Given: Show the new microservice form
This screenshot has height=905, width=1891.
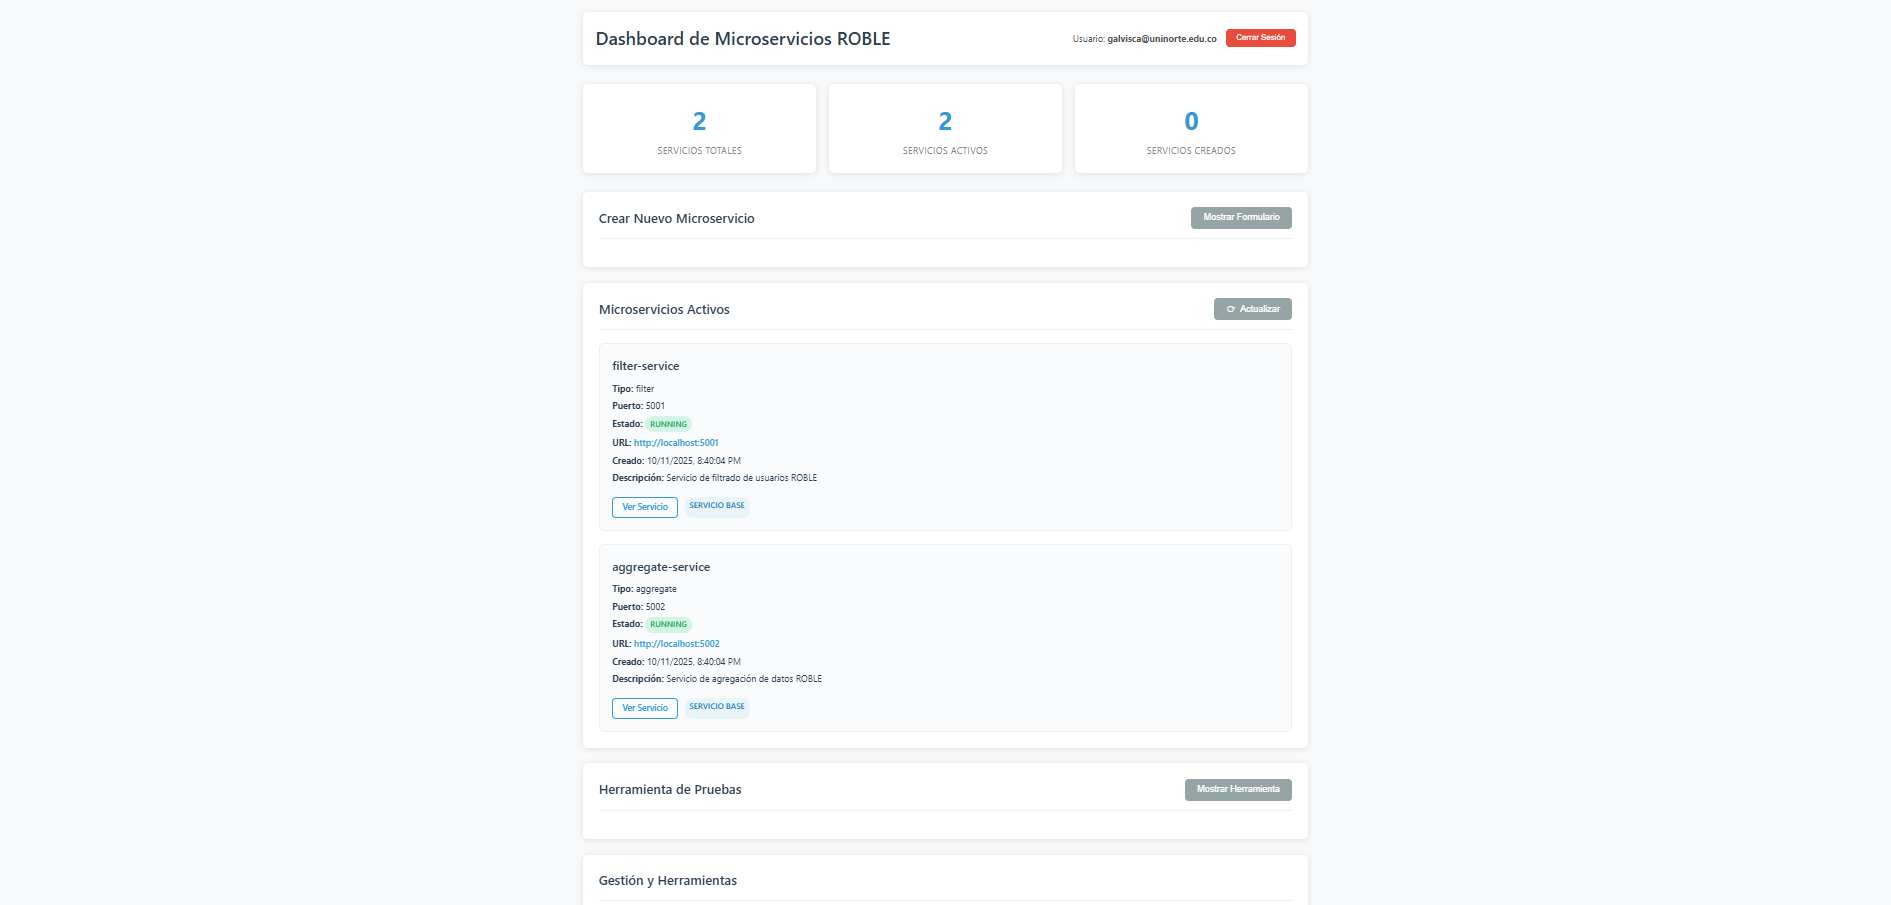Looking at the screenshot, I should coord(1240,218).
